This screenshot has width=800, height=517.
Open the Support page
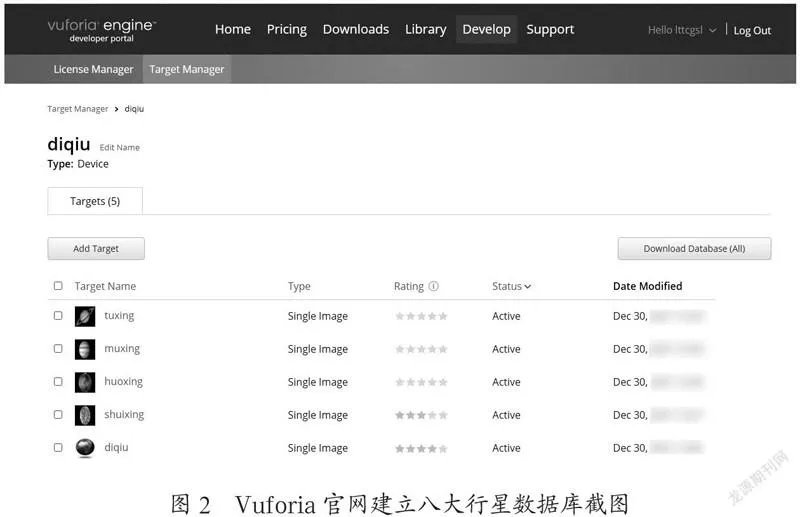[x=550, y=30]
